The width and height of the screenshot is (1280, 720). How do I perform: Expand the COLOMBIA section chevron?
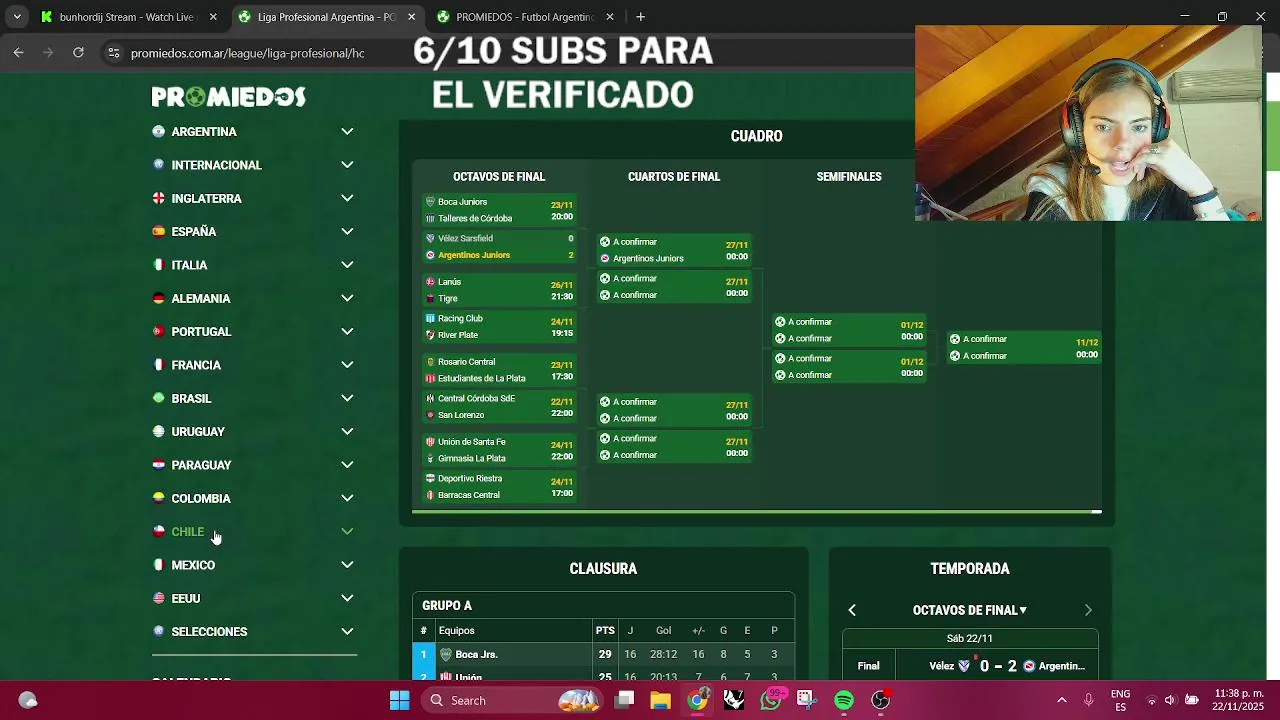pos(347,498)
